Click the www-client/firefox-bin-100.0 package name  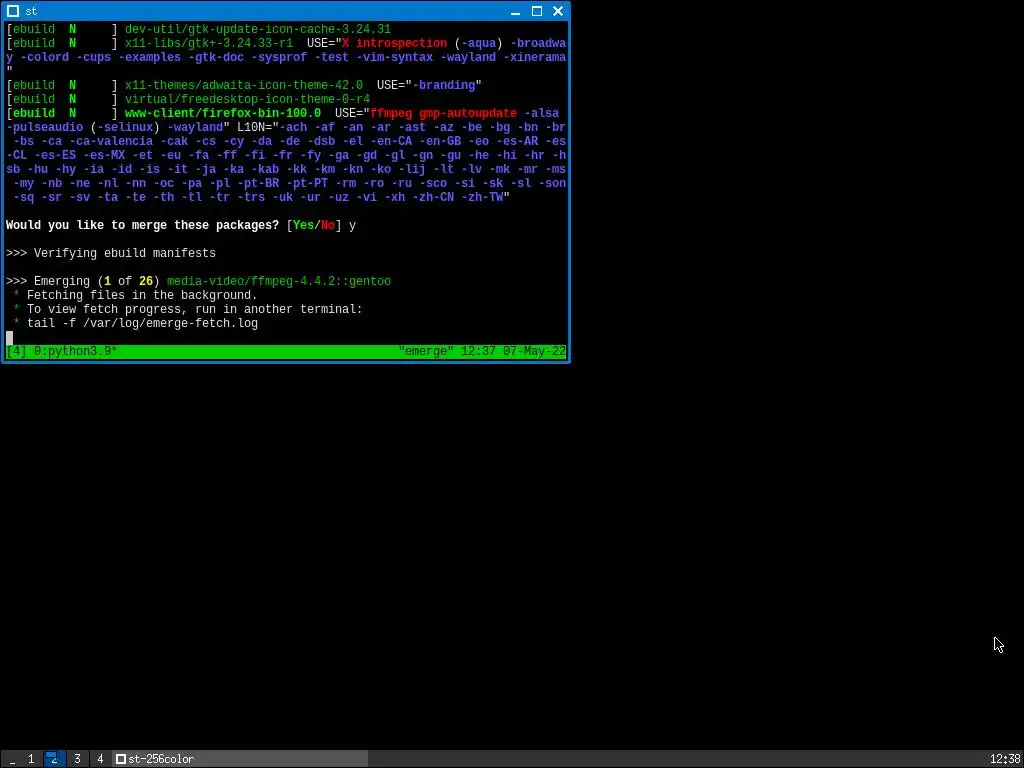(x=223, y=113)
